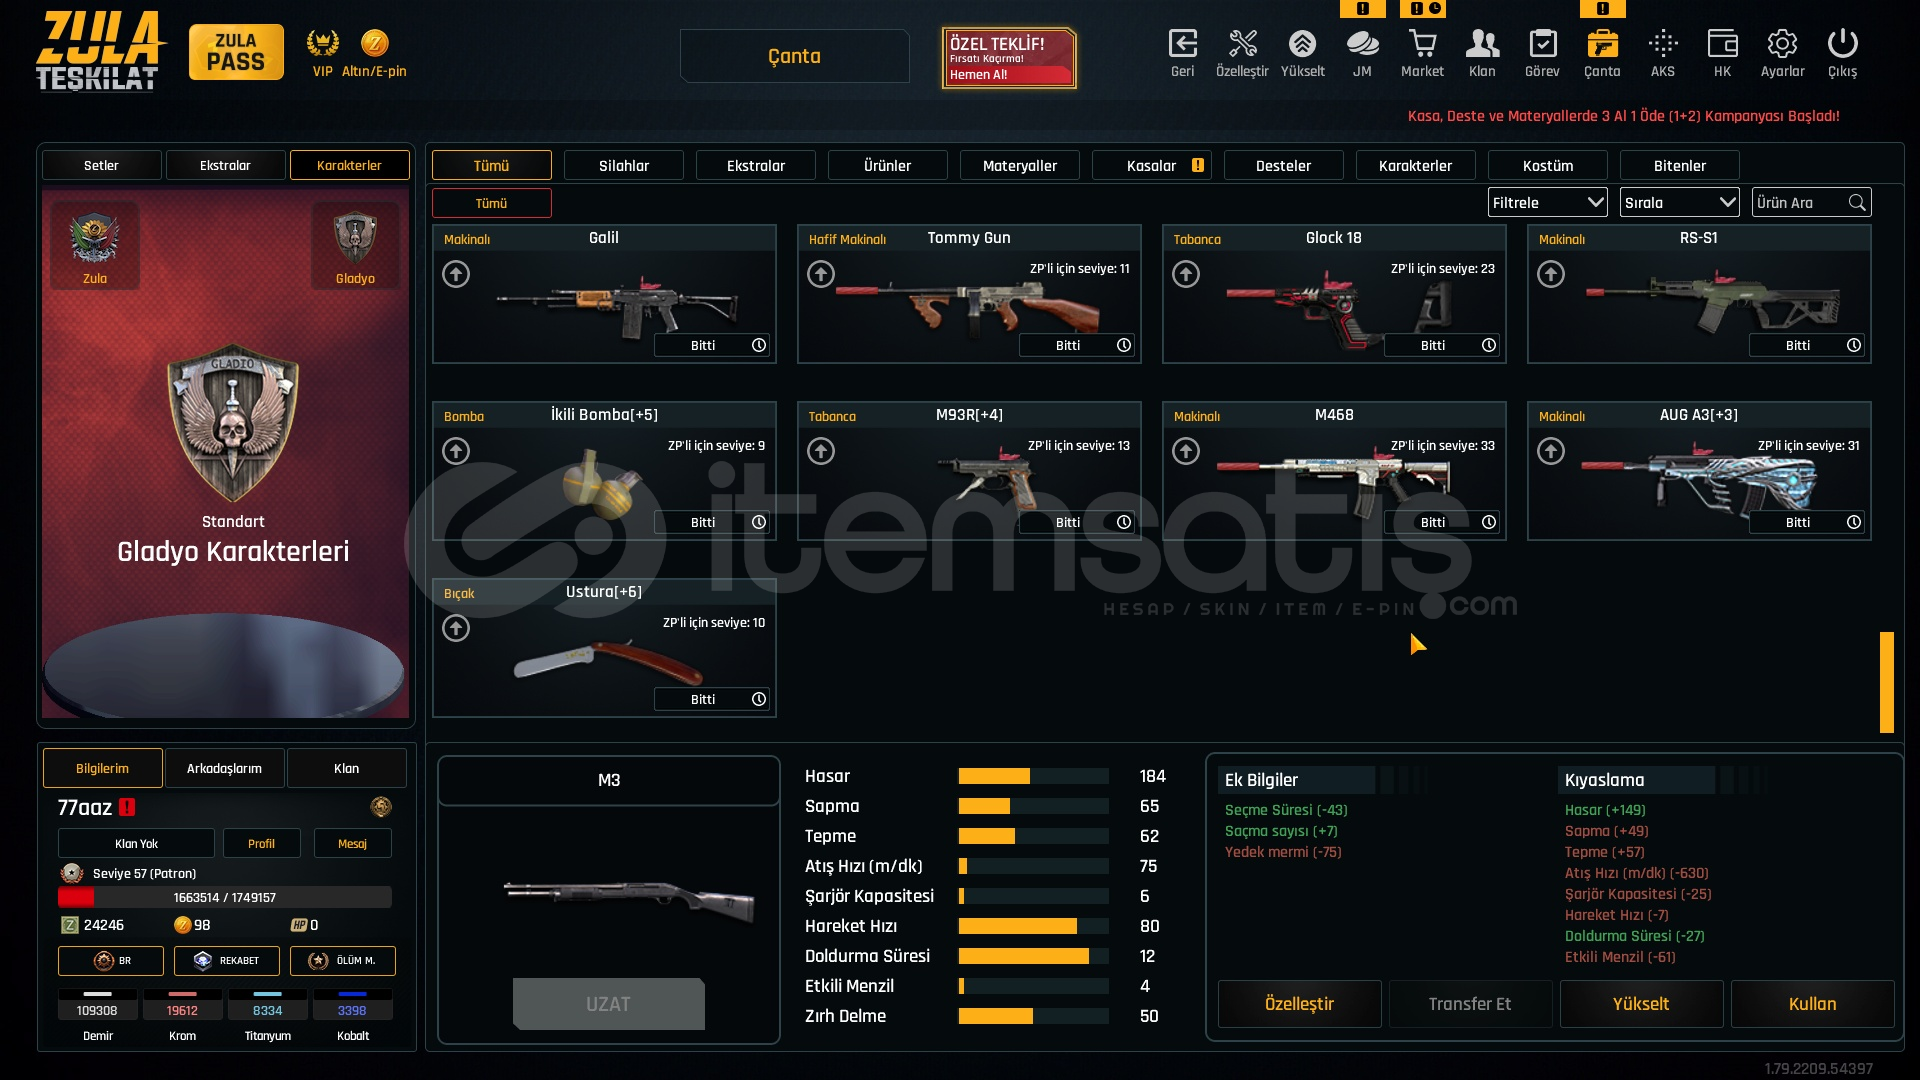Click the Kullan button
1920x1080 pixels.
click(x=1812, y=1004)
